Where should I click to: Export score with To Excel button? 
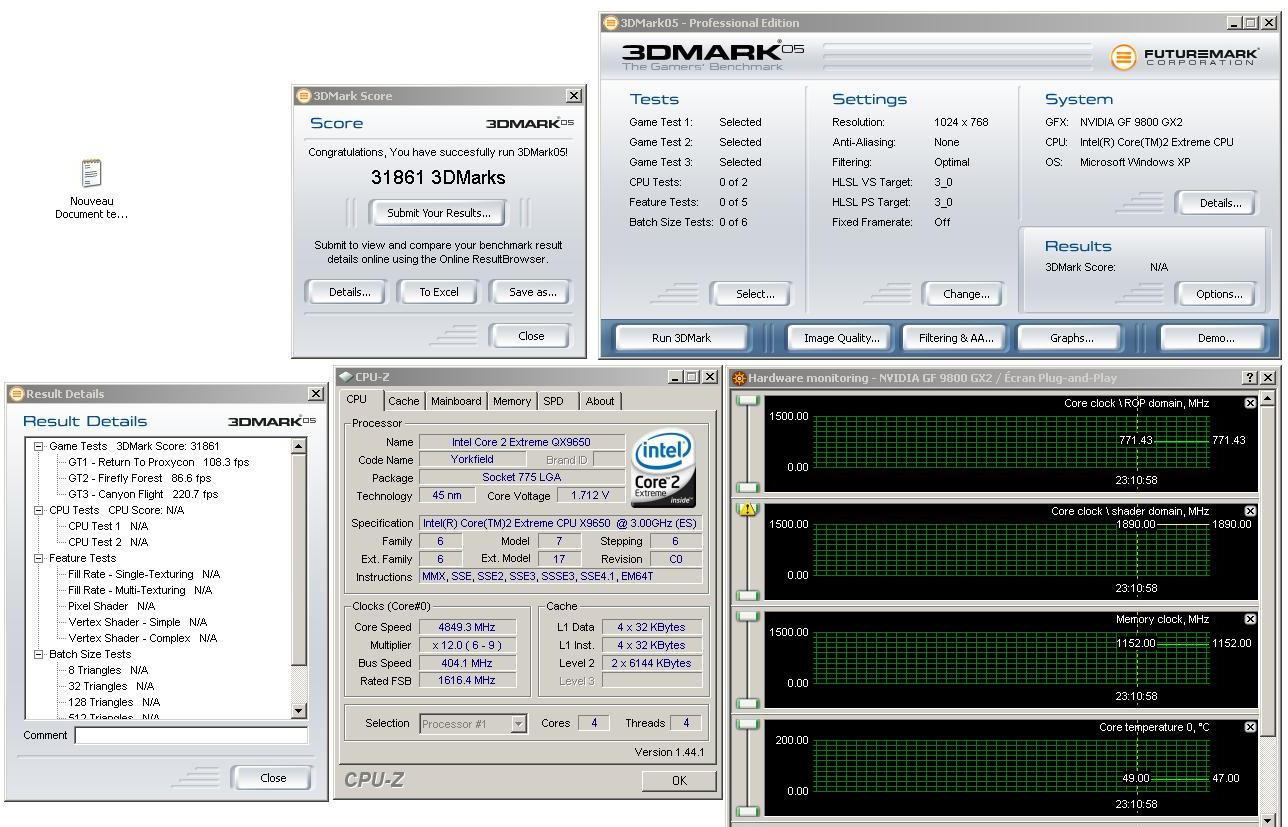coord(439,292)
